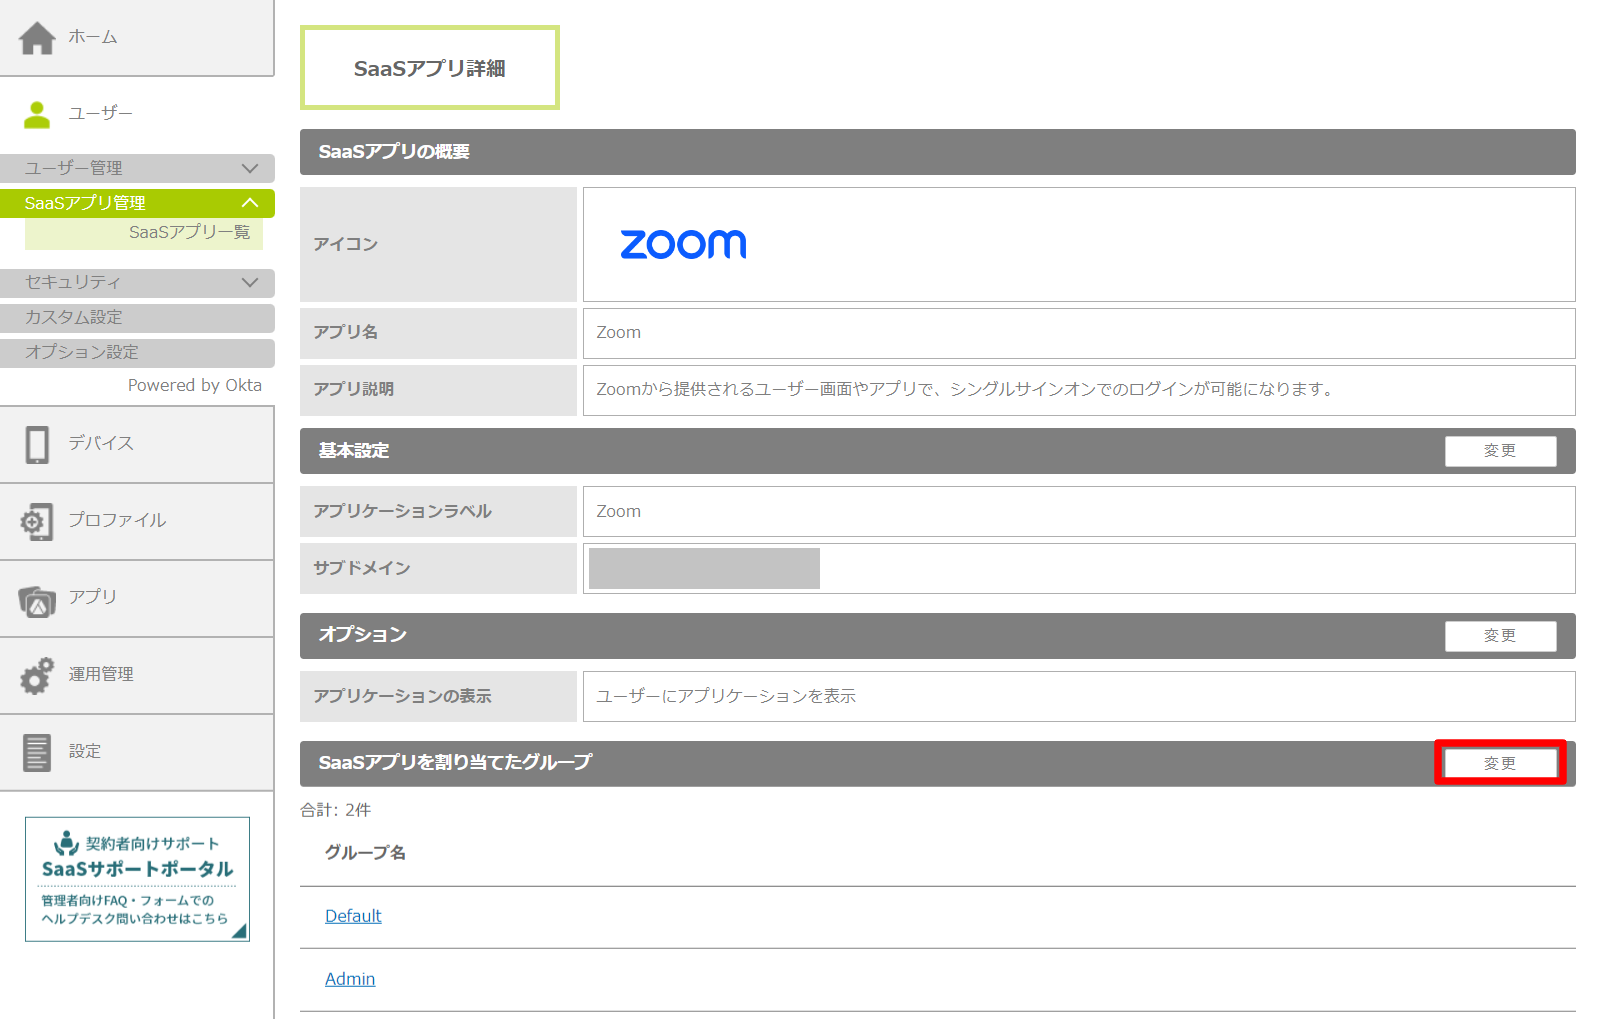Screen dimensions: 1611x1019
Task: Click the green User person icon
Action: point(37,115)
